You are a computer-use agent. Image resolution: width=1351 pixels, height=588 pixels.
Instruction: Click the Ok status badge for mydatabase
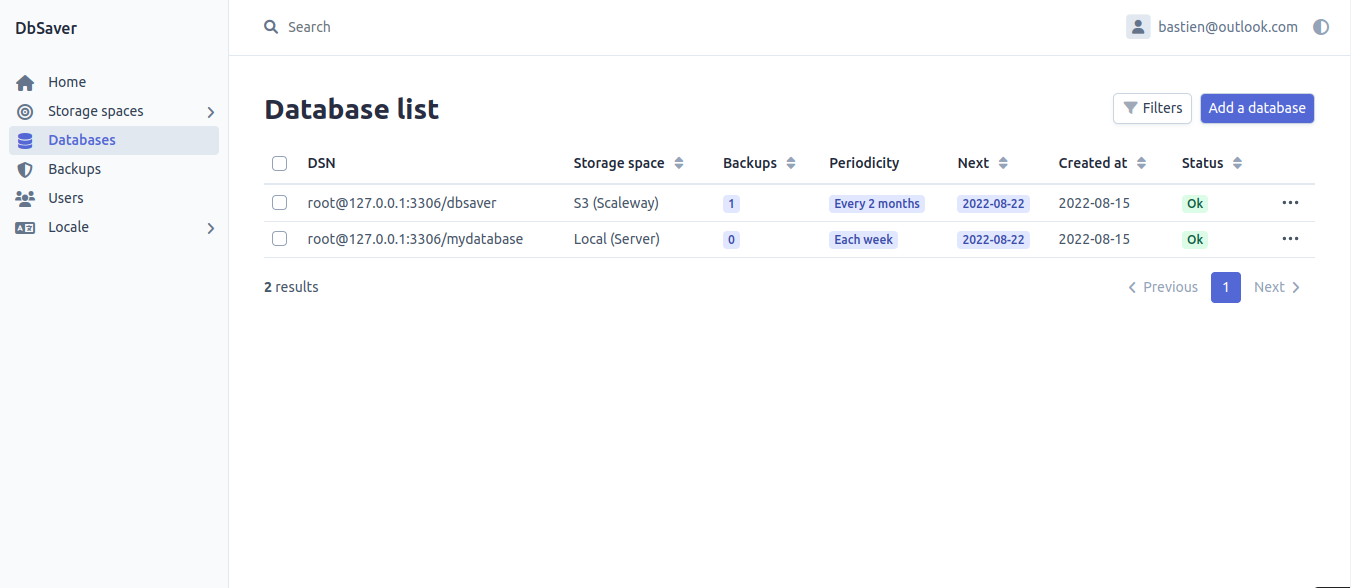pos(1194,240)
